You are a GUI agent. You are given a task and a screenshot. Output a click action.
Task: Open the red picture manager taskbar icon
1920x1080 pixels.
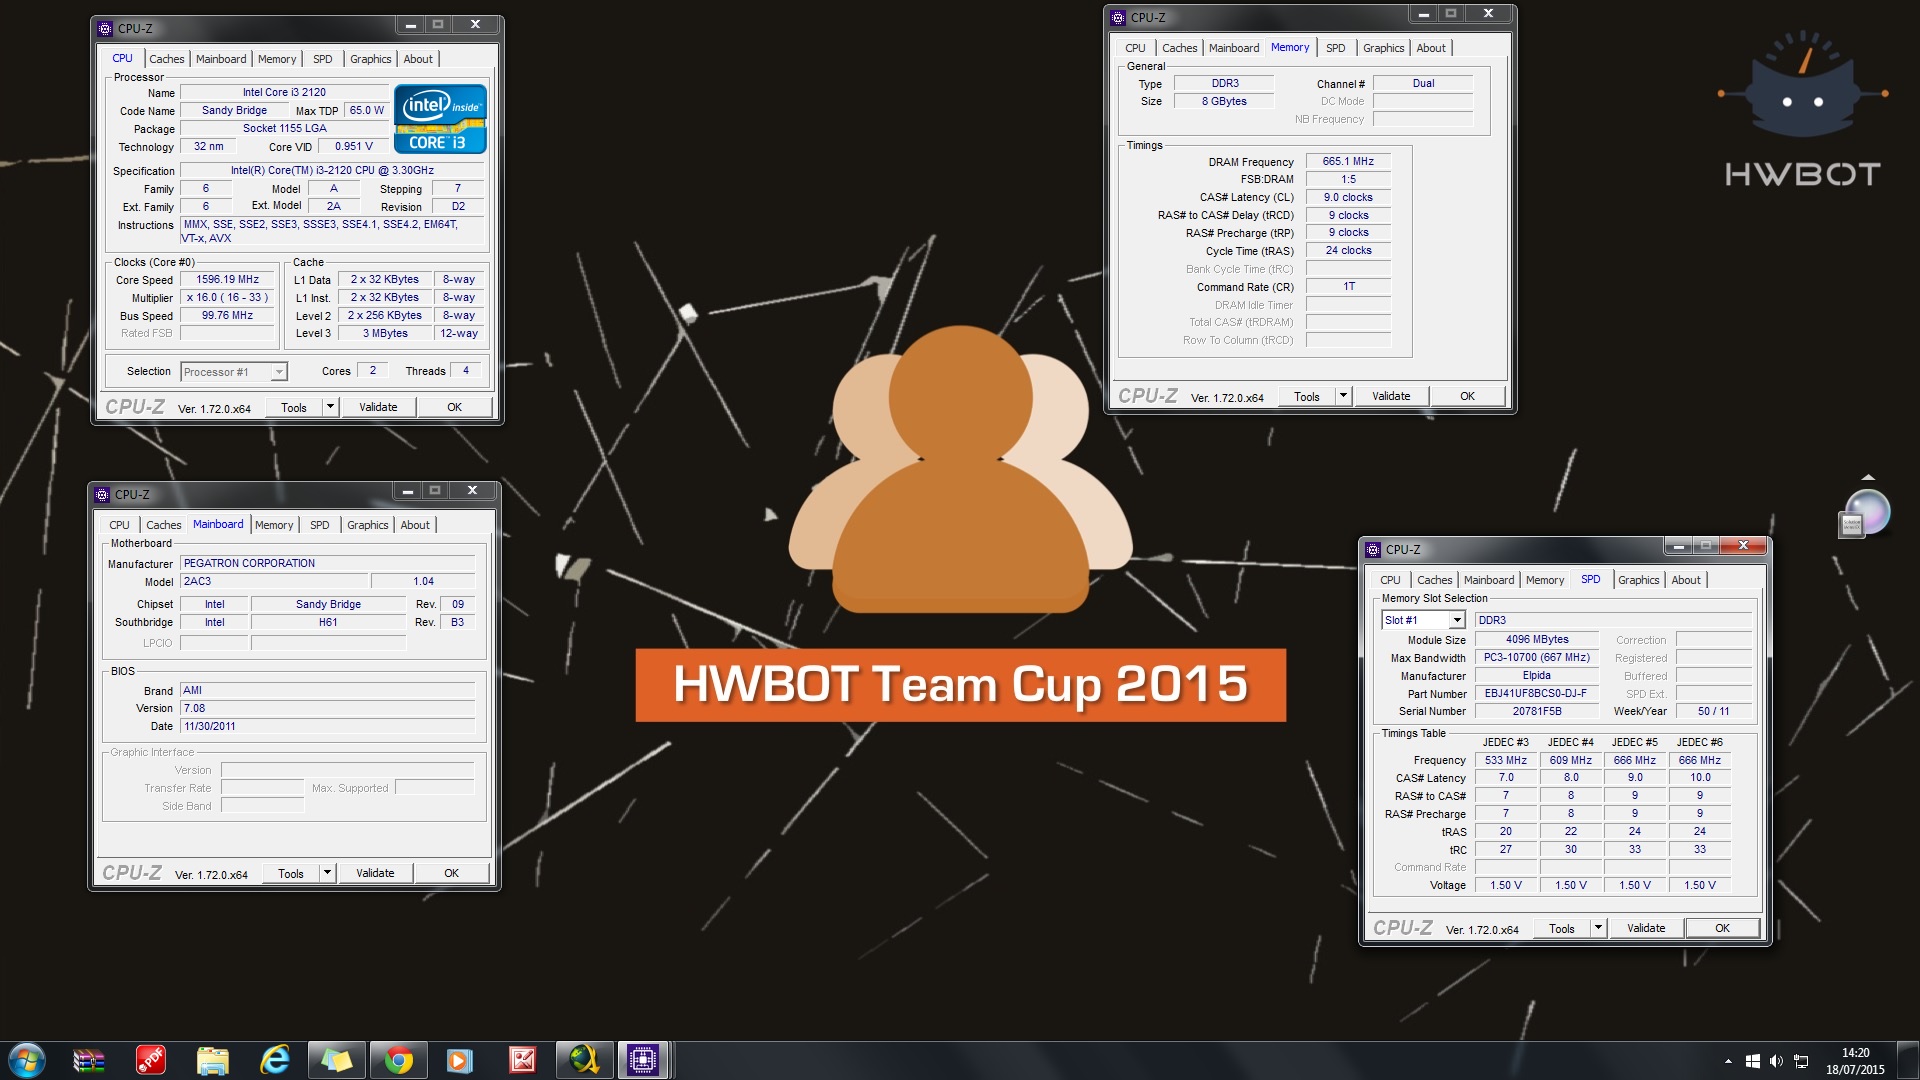coord(523,1060)
